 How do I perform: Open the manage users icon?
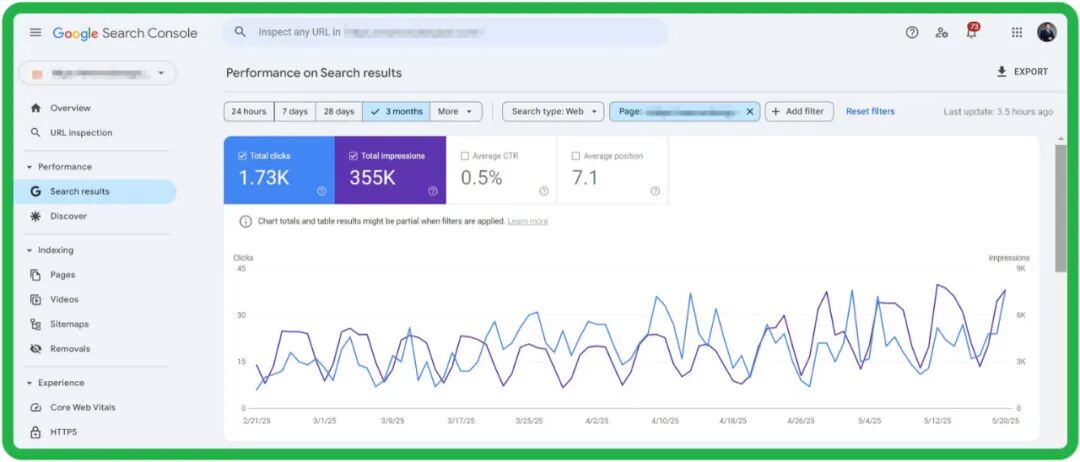point(941,32)
